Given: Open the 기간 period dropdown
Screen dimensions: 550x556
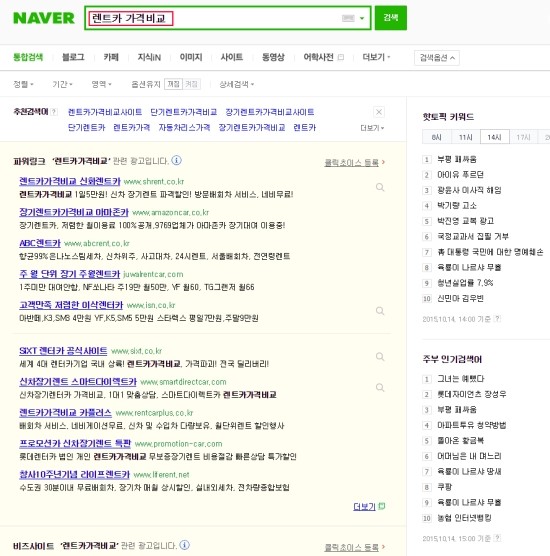Looking at the screenshot, I should (62, 84).
